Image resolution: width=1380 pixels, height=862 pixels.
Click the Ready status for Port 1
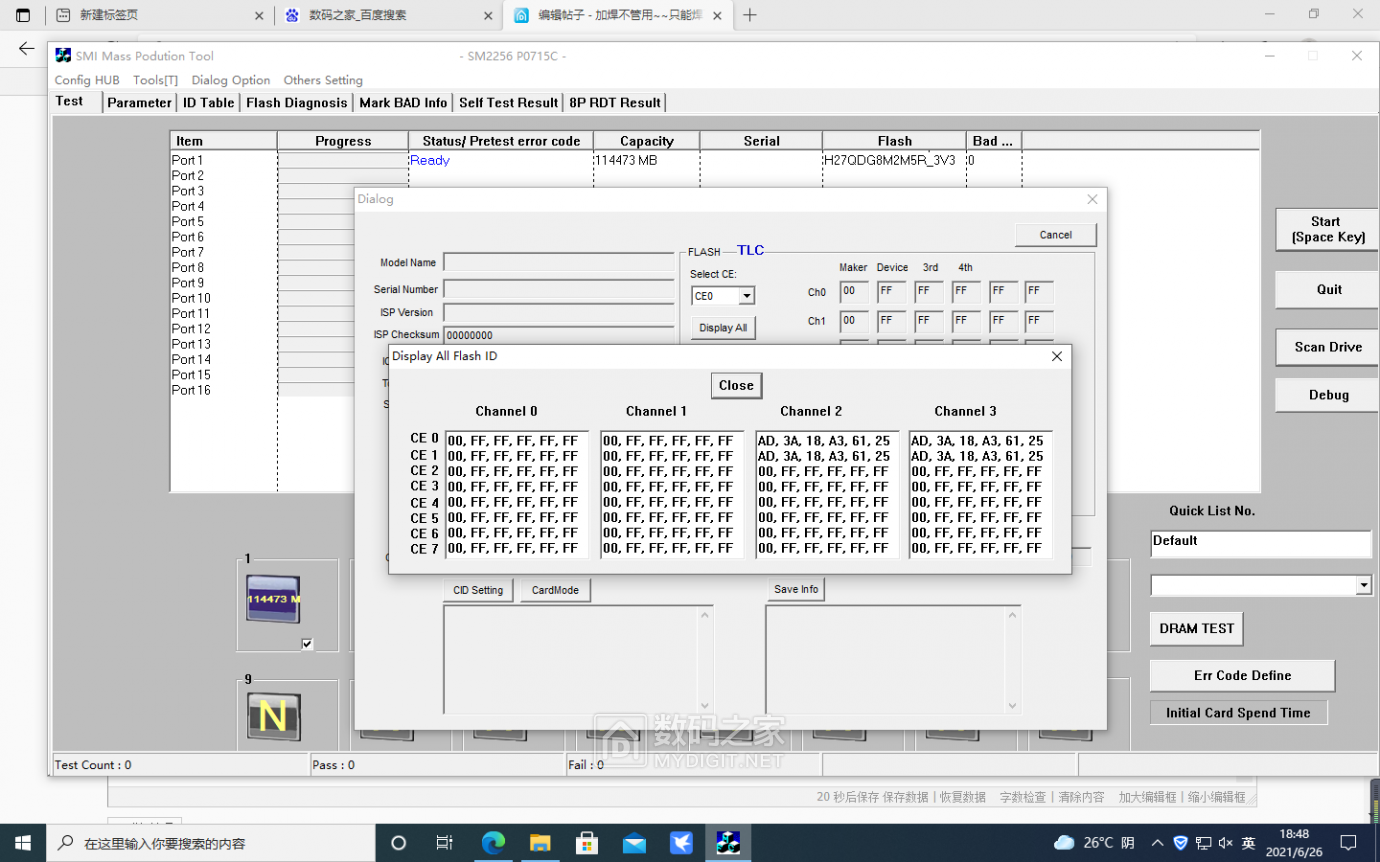430,160
